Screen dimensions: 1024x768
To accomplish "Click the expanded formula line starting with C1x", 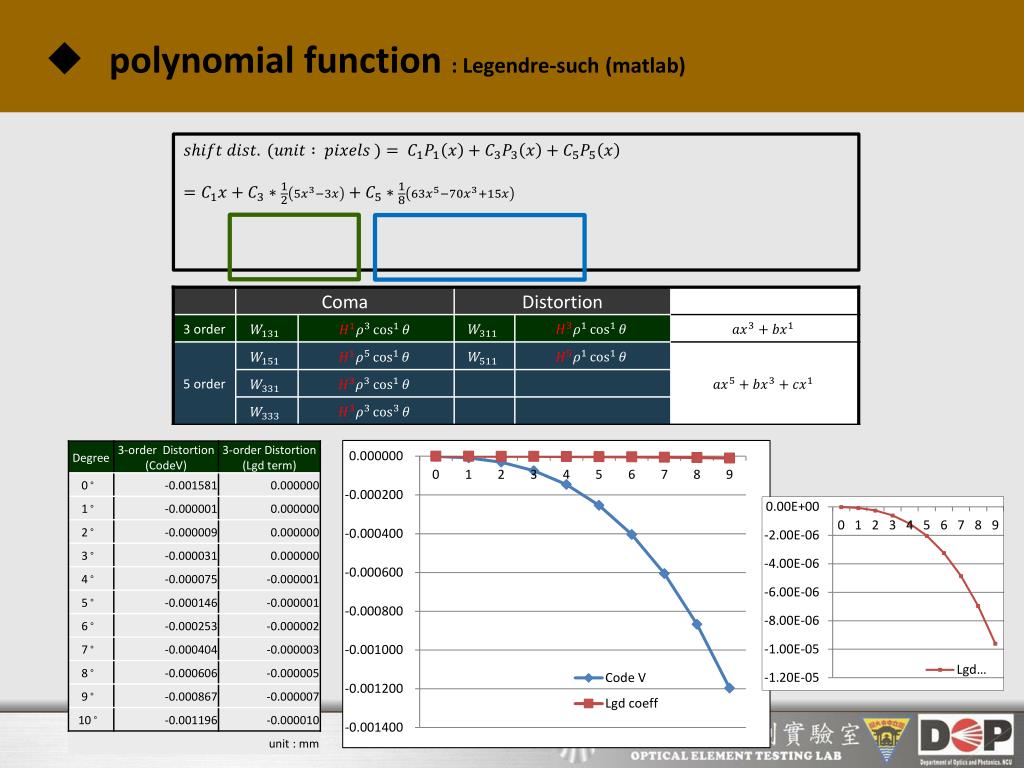I will pos(349,193).
